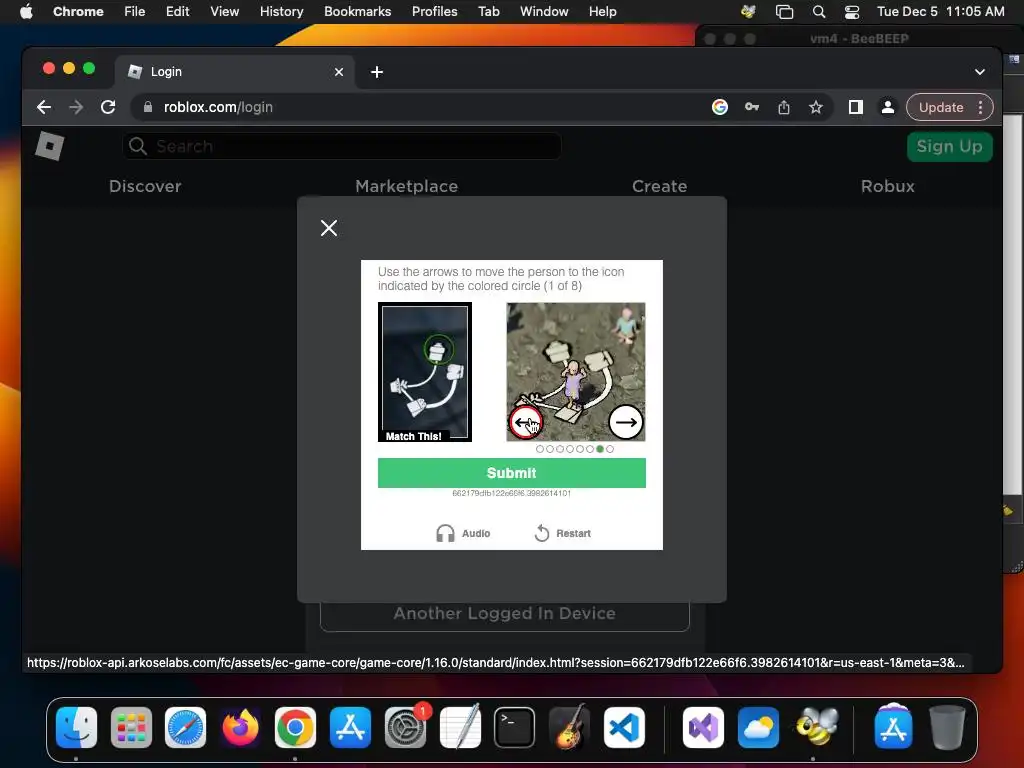1024x768 pixels.
Task: Click the BeeBEEP bee icon in the menu bar
Action: 748,12
